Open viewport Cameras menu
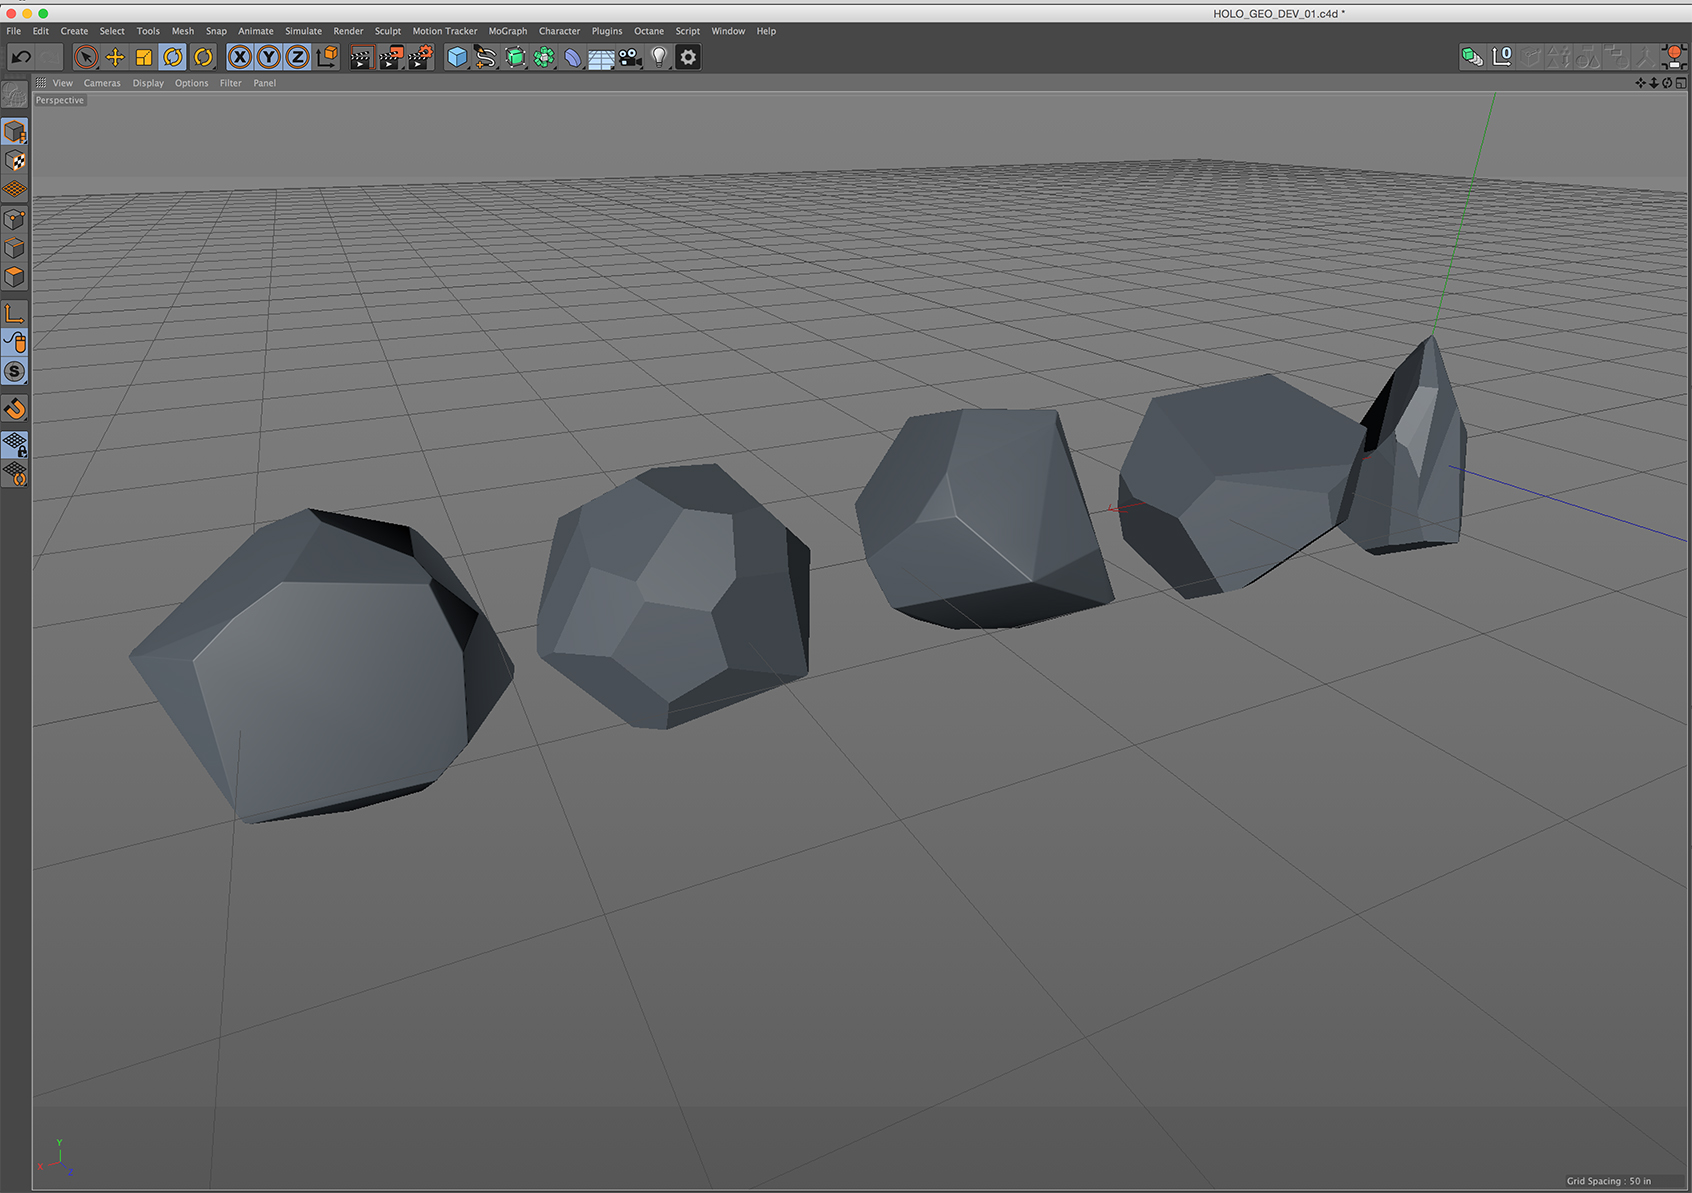Screen dimensions: 1692x1193 click(x=102, y=83)
